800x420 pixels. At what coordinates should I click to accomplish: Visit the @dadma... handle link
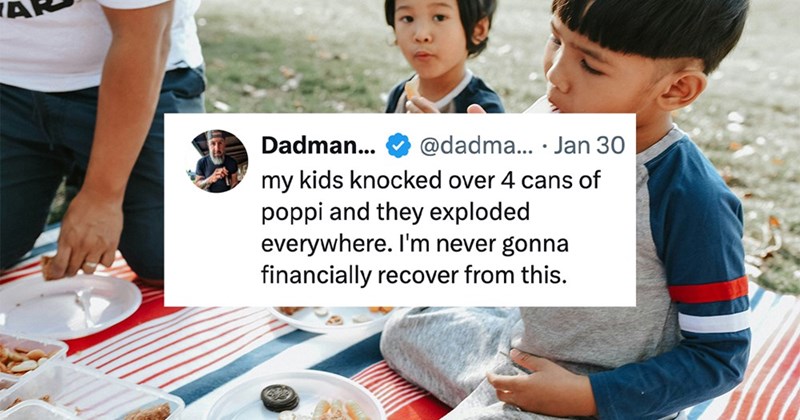click(x=476, y=146)
